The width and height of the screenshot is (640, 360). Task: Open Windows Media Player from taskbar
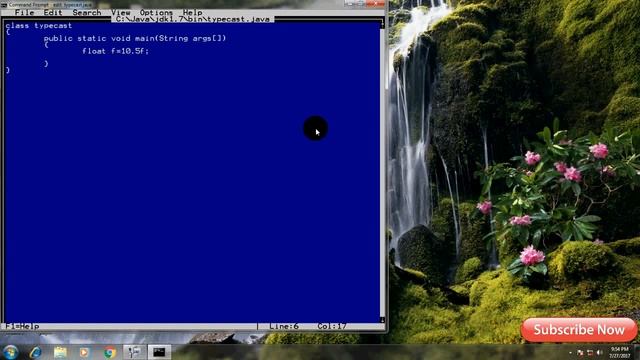(84, 352)
